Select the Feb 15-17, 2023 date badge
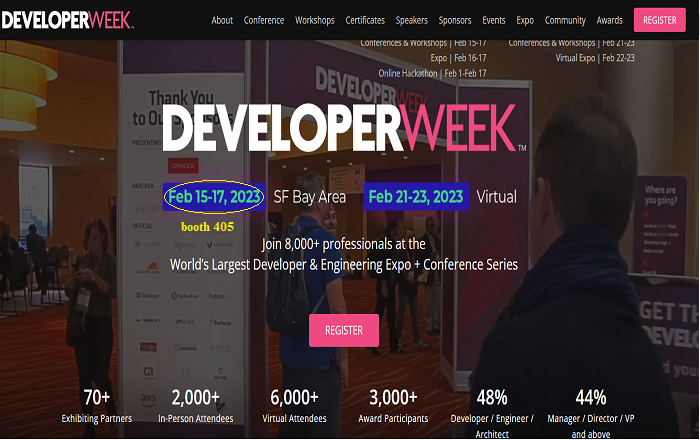The image size is (700, 440). click(x=214, y=196)
